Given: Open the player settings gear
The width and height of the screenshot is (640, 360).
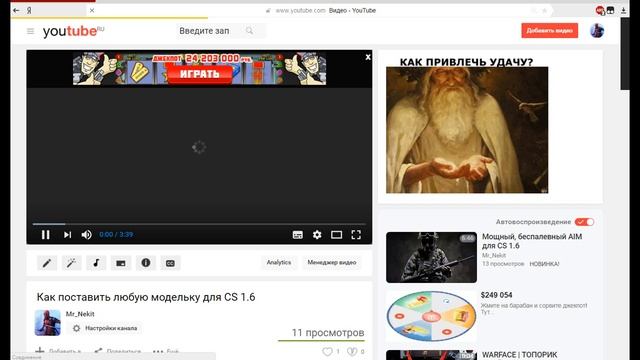Looking at the screenshot, I should pyautogui.click(x=317, y=235).
